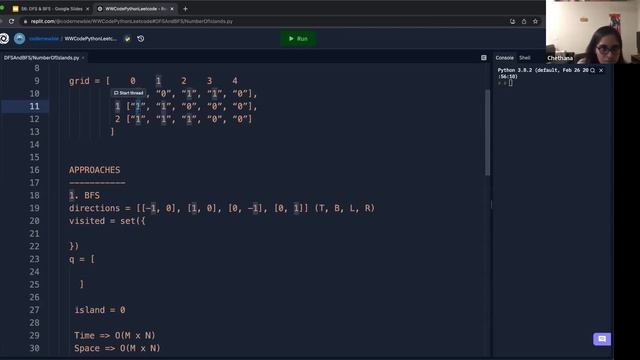
Task: Clear the console with X icon
Action: click(x=601, y=70)
